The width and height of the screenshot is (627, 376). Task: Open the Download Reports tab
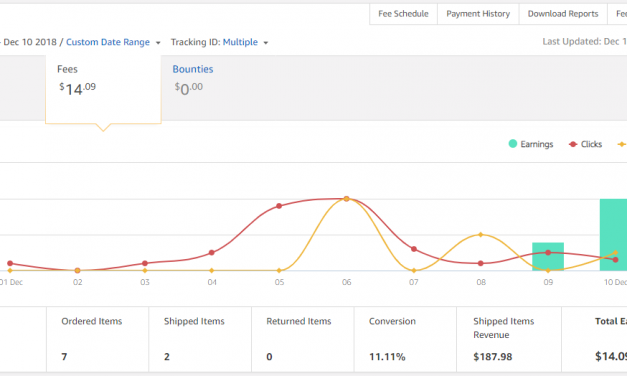(x=563, y=14)
